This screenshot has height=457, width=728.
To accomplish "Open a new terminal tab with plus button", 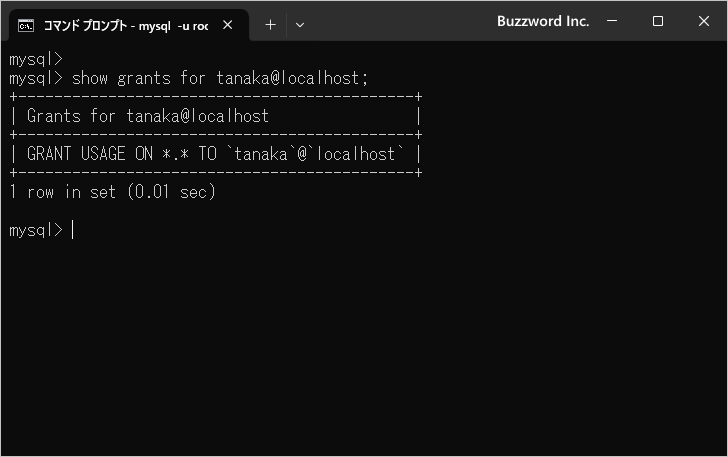I will [270, 25].
